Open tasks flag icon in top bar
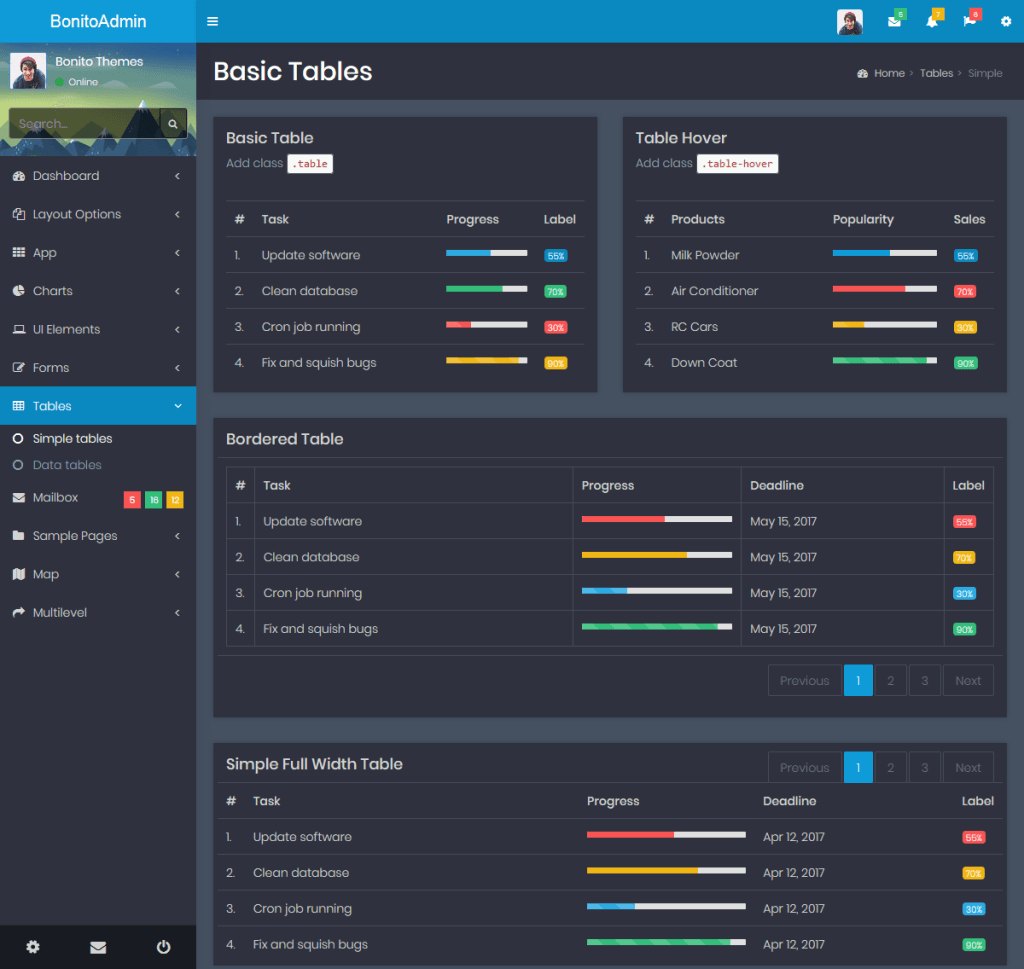Image resolution: width=1024 pixels, height=969 pixels. pos(969,22)
